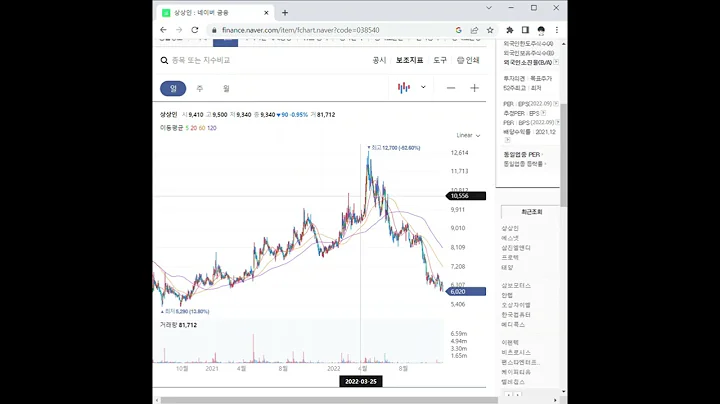The image size is (720, 404).
Task: Select the highlighted blue chart tab
Action: coord(225,42)
